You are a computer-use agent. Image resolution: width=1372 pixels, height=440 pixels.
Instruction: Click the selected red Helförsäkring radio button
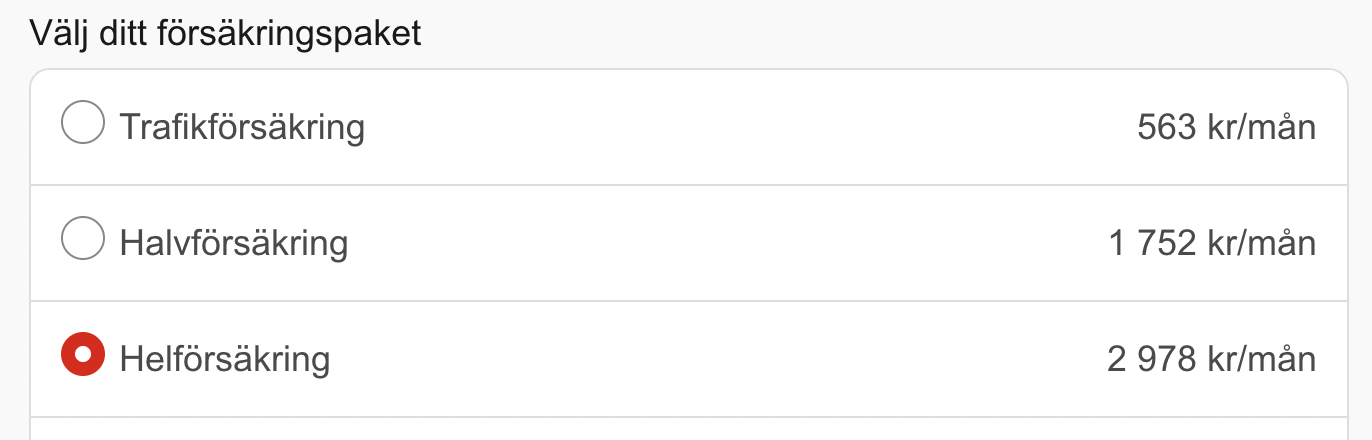click(83, 356)
